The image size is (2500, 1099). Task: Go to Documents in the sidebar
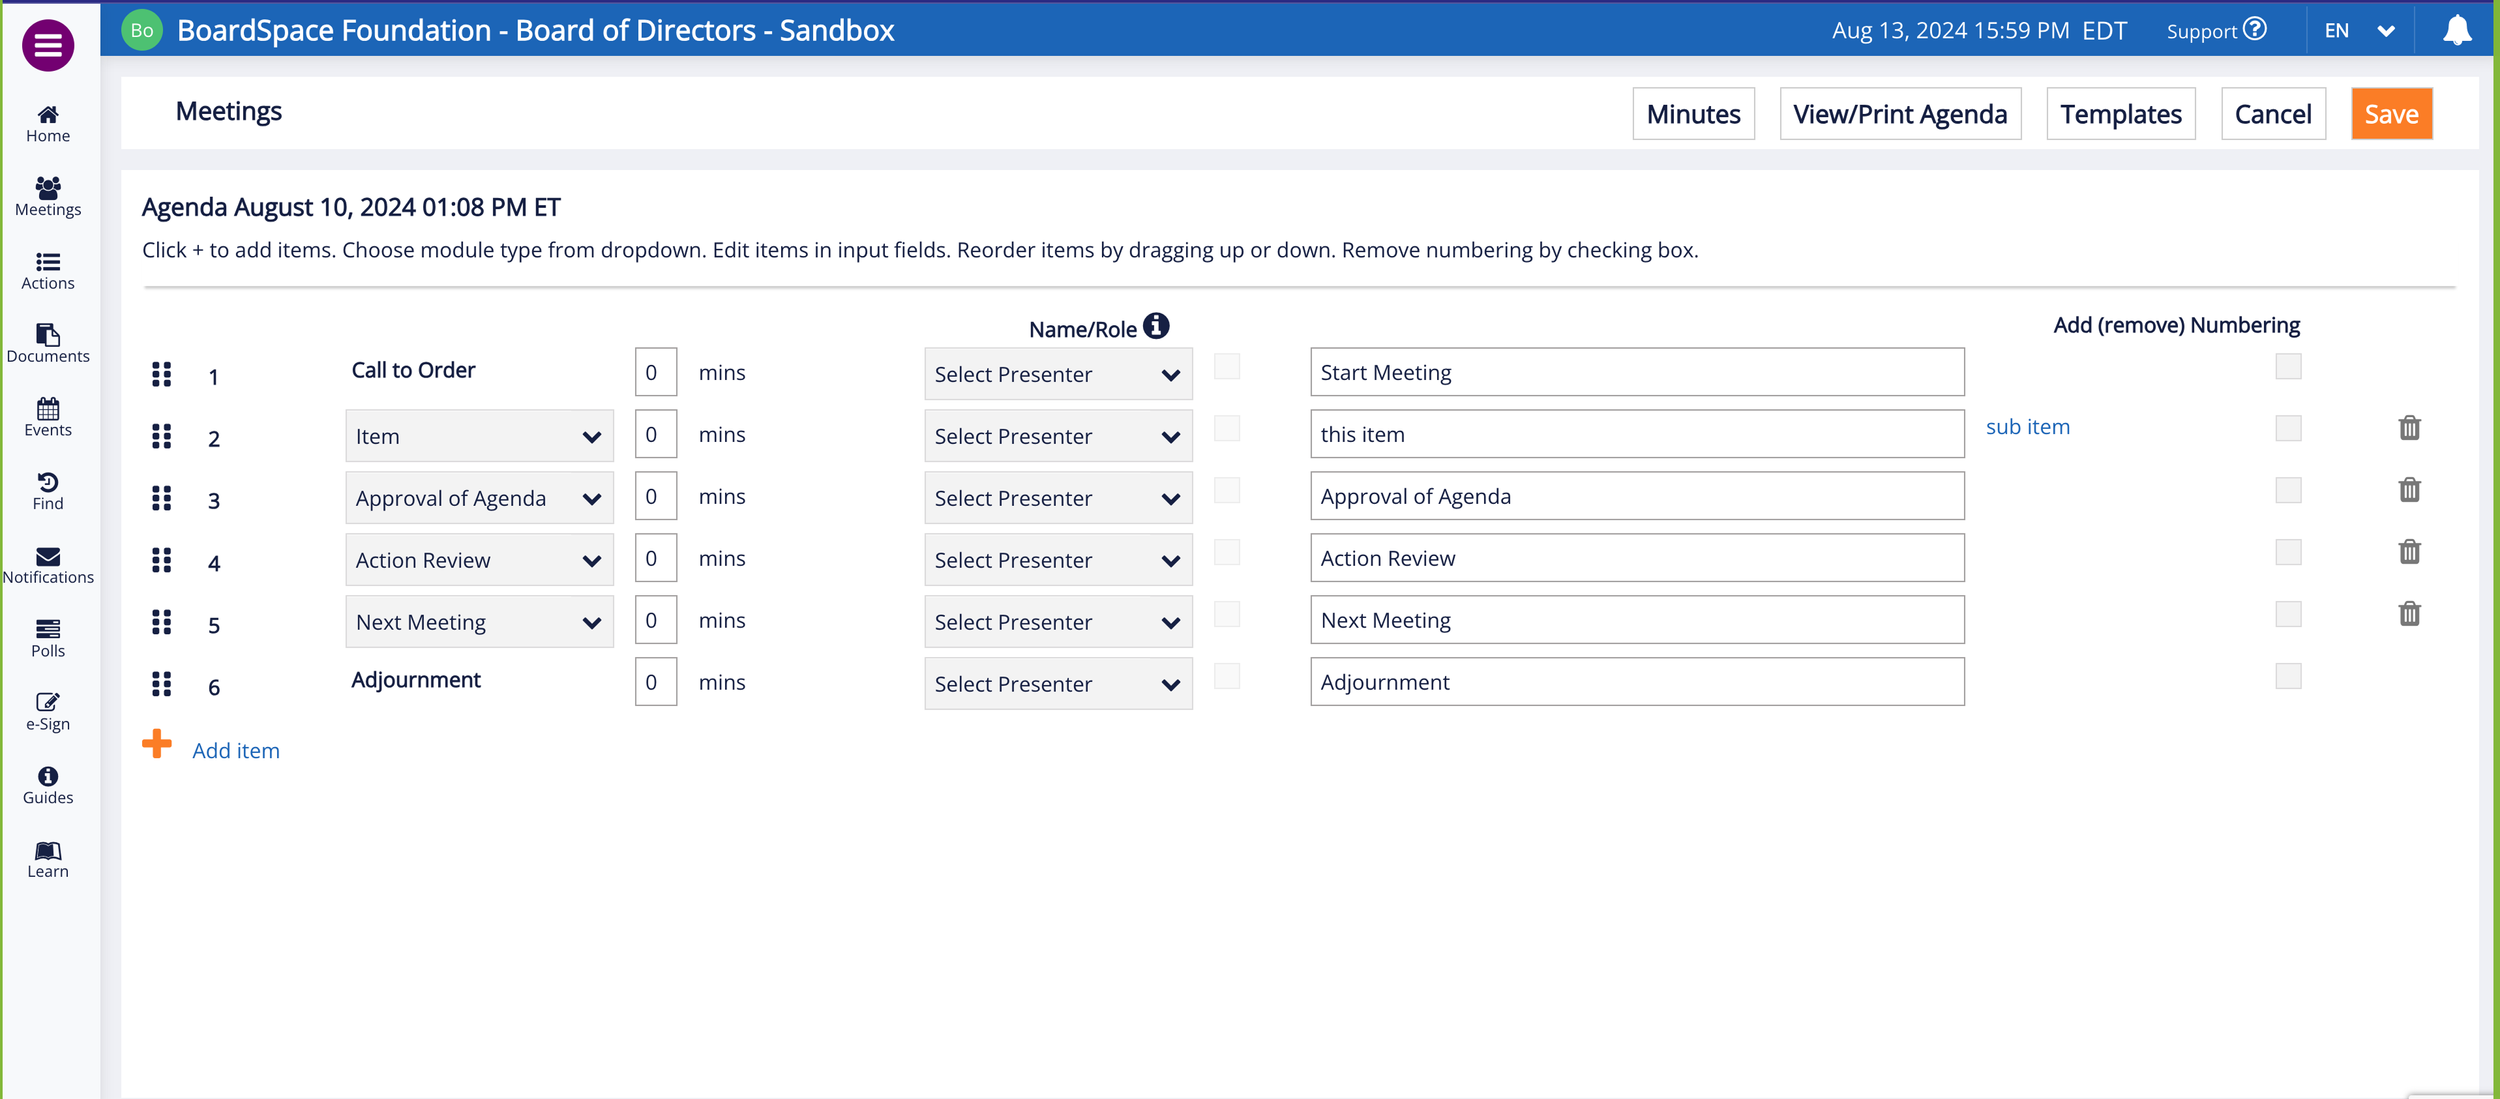click(47, 343)
